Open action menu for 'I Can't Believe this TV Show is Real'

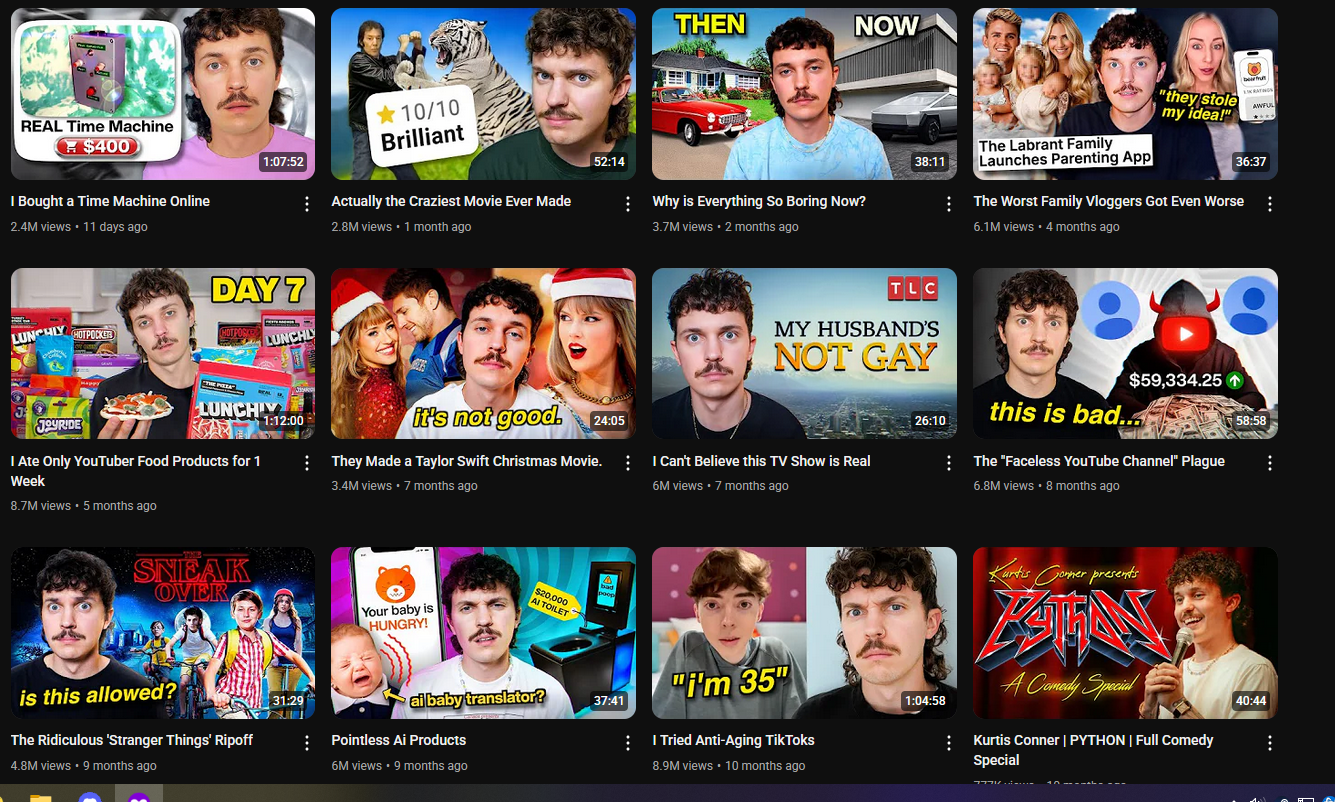click(x=949, y=463)
